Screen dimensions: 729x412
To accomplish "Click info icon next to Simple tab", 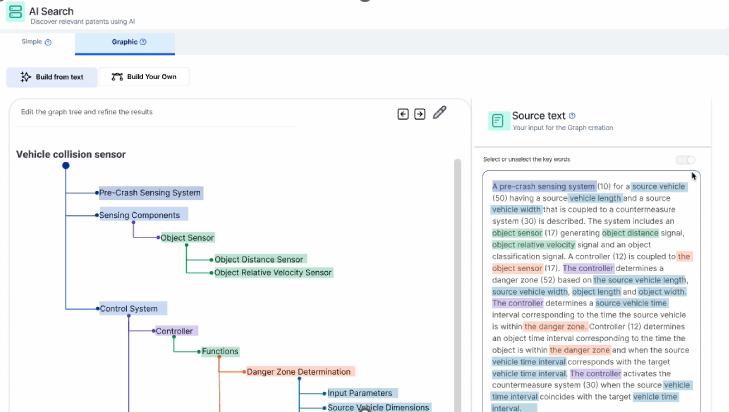I will [48, 42].
